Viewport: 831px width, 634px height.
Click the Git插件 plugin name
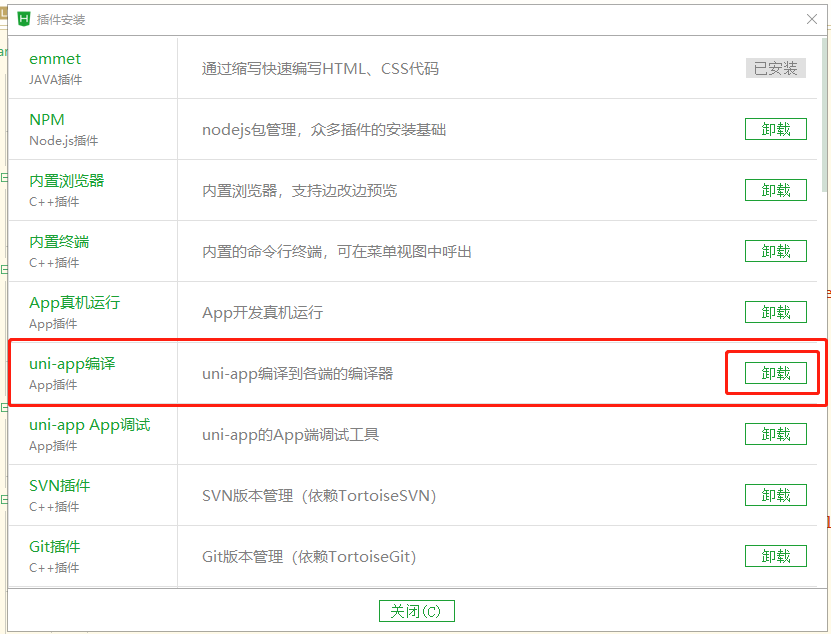point(55,546)
